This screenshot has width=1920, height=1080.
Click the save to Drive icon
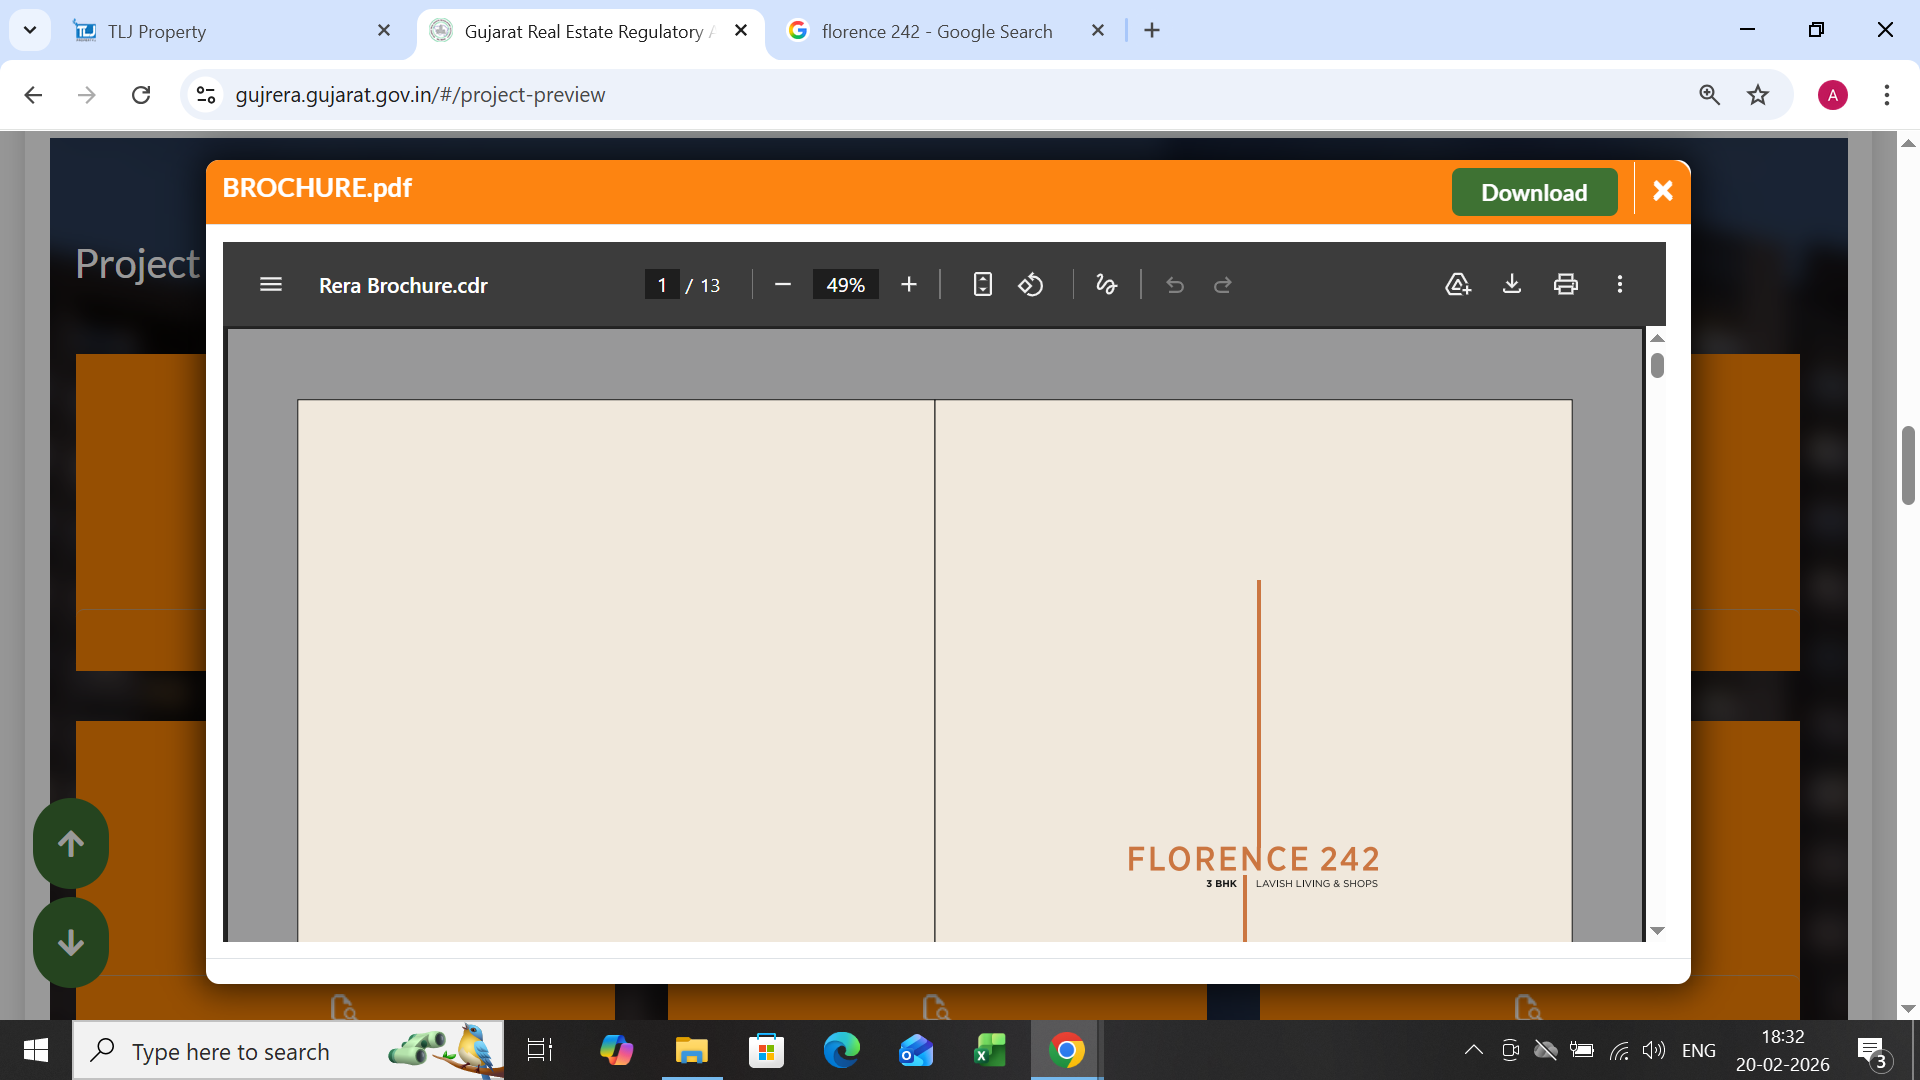pos(1458,285)
